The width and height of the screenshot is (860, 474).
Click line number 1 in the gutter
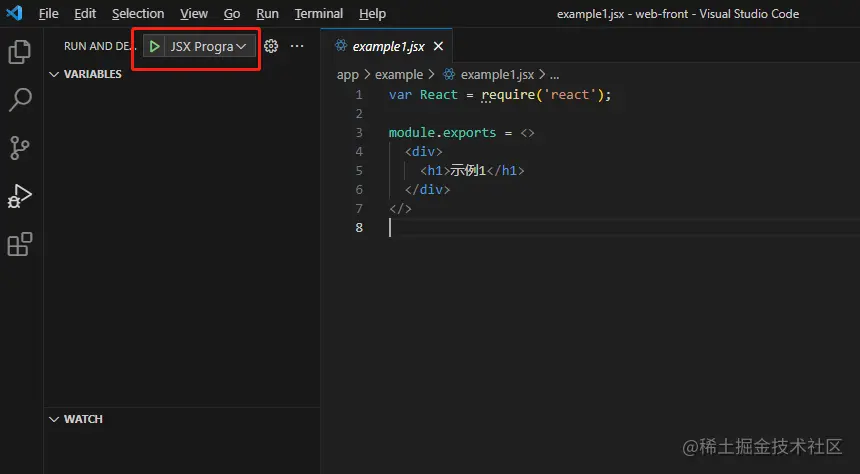(x=359, y=95)
